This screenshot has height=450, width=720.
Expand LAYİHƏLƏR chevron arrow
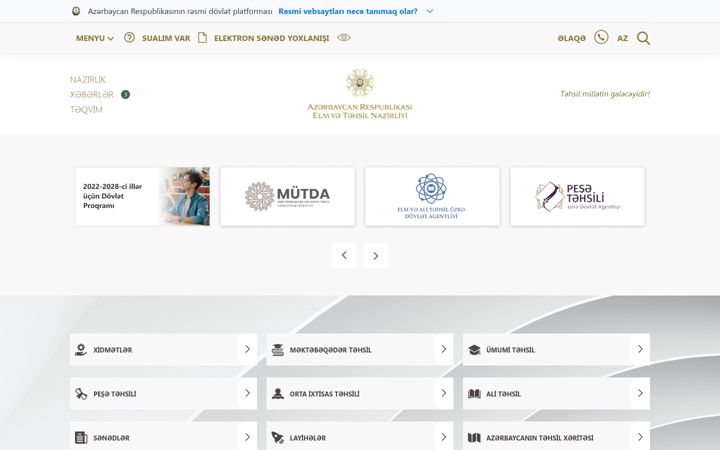pos(444,437)
